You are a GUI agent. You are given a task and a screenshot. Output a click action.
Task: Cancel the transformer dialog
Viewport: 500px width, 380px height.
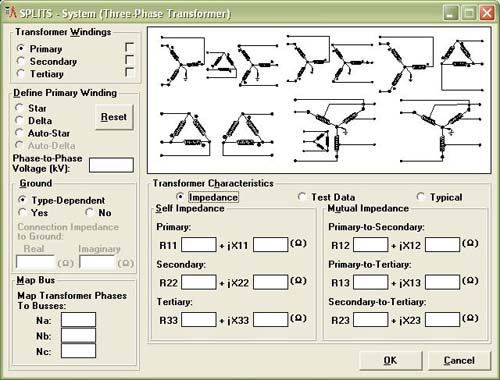tap(459, 360)
